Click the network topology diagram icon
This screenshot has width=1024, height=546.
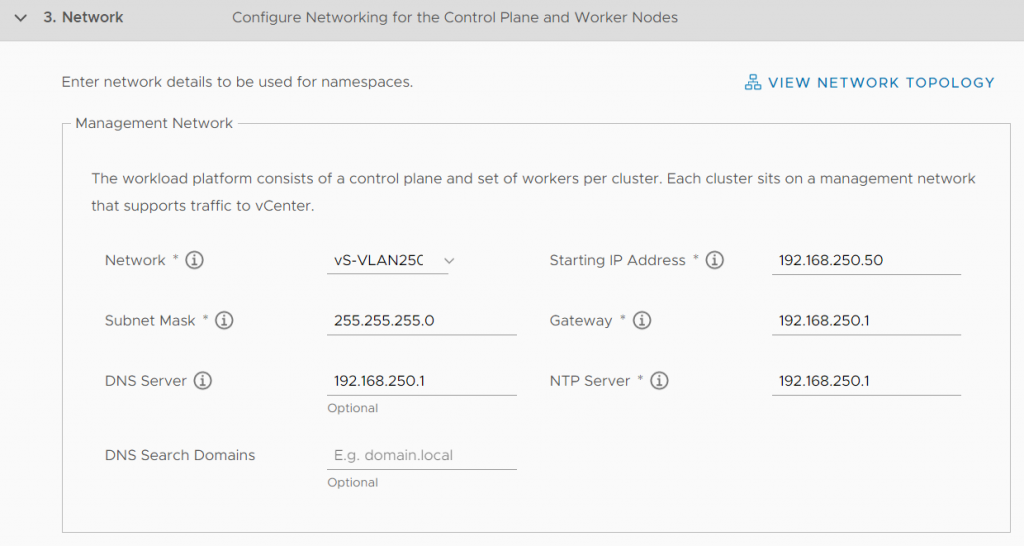753,82
